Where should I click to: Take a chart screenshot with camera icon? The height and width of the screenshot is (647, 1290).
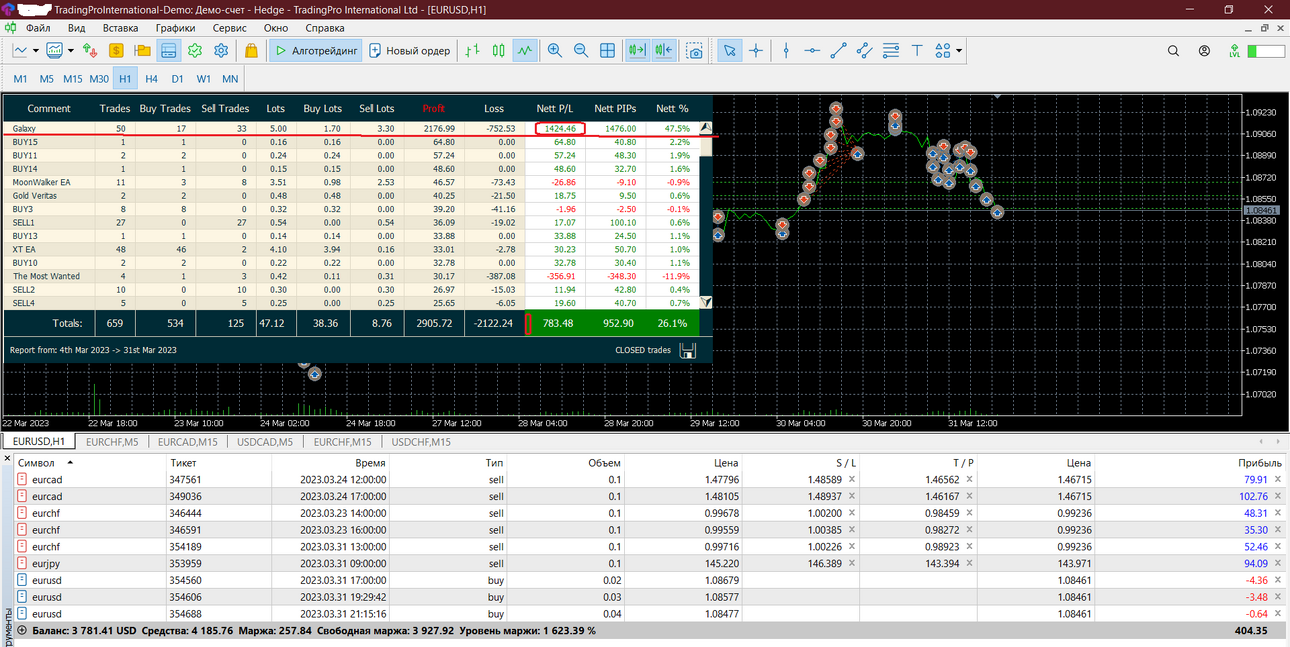click(x=695, y=50)
